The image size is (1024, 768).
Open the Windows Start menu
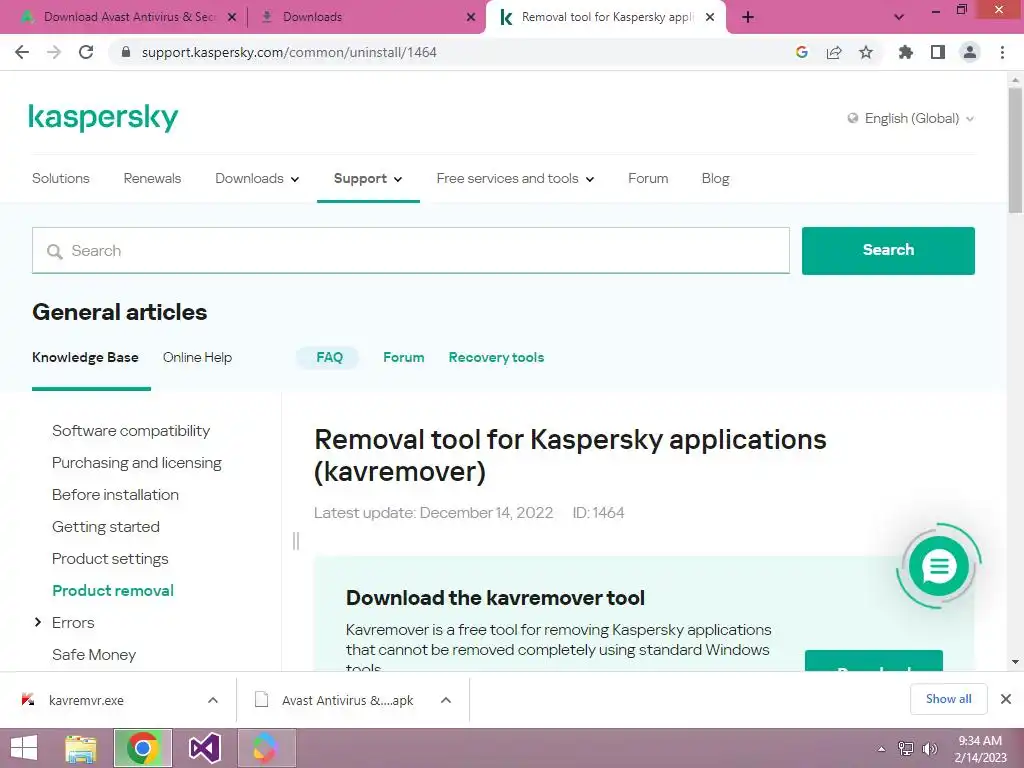pos(24,748)
